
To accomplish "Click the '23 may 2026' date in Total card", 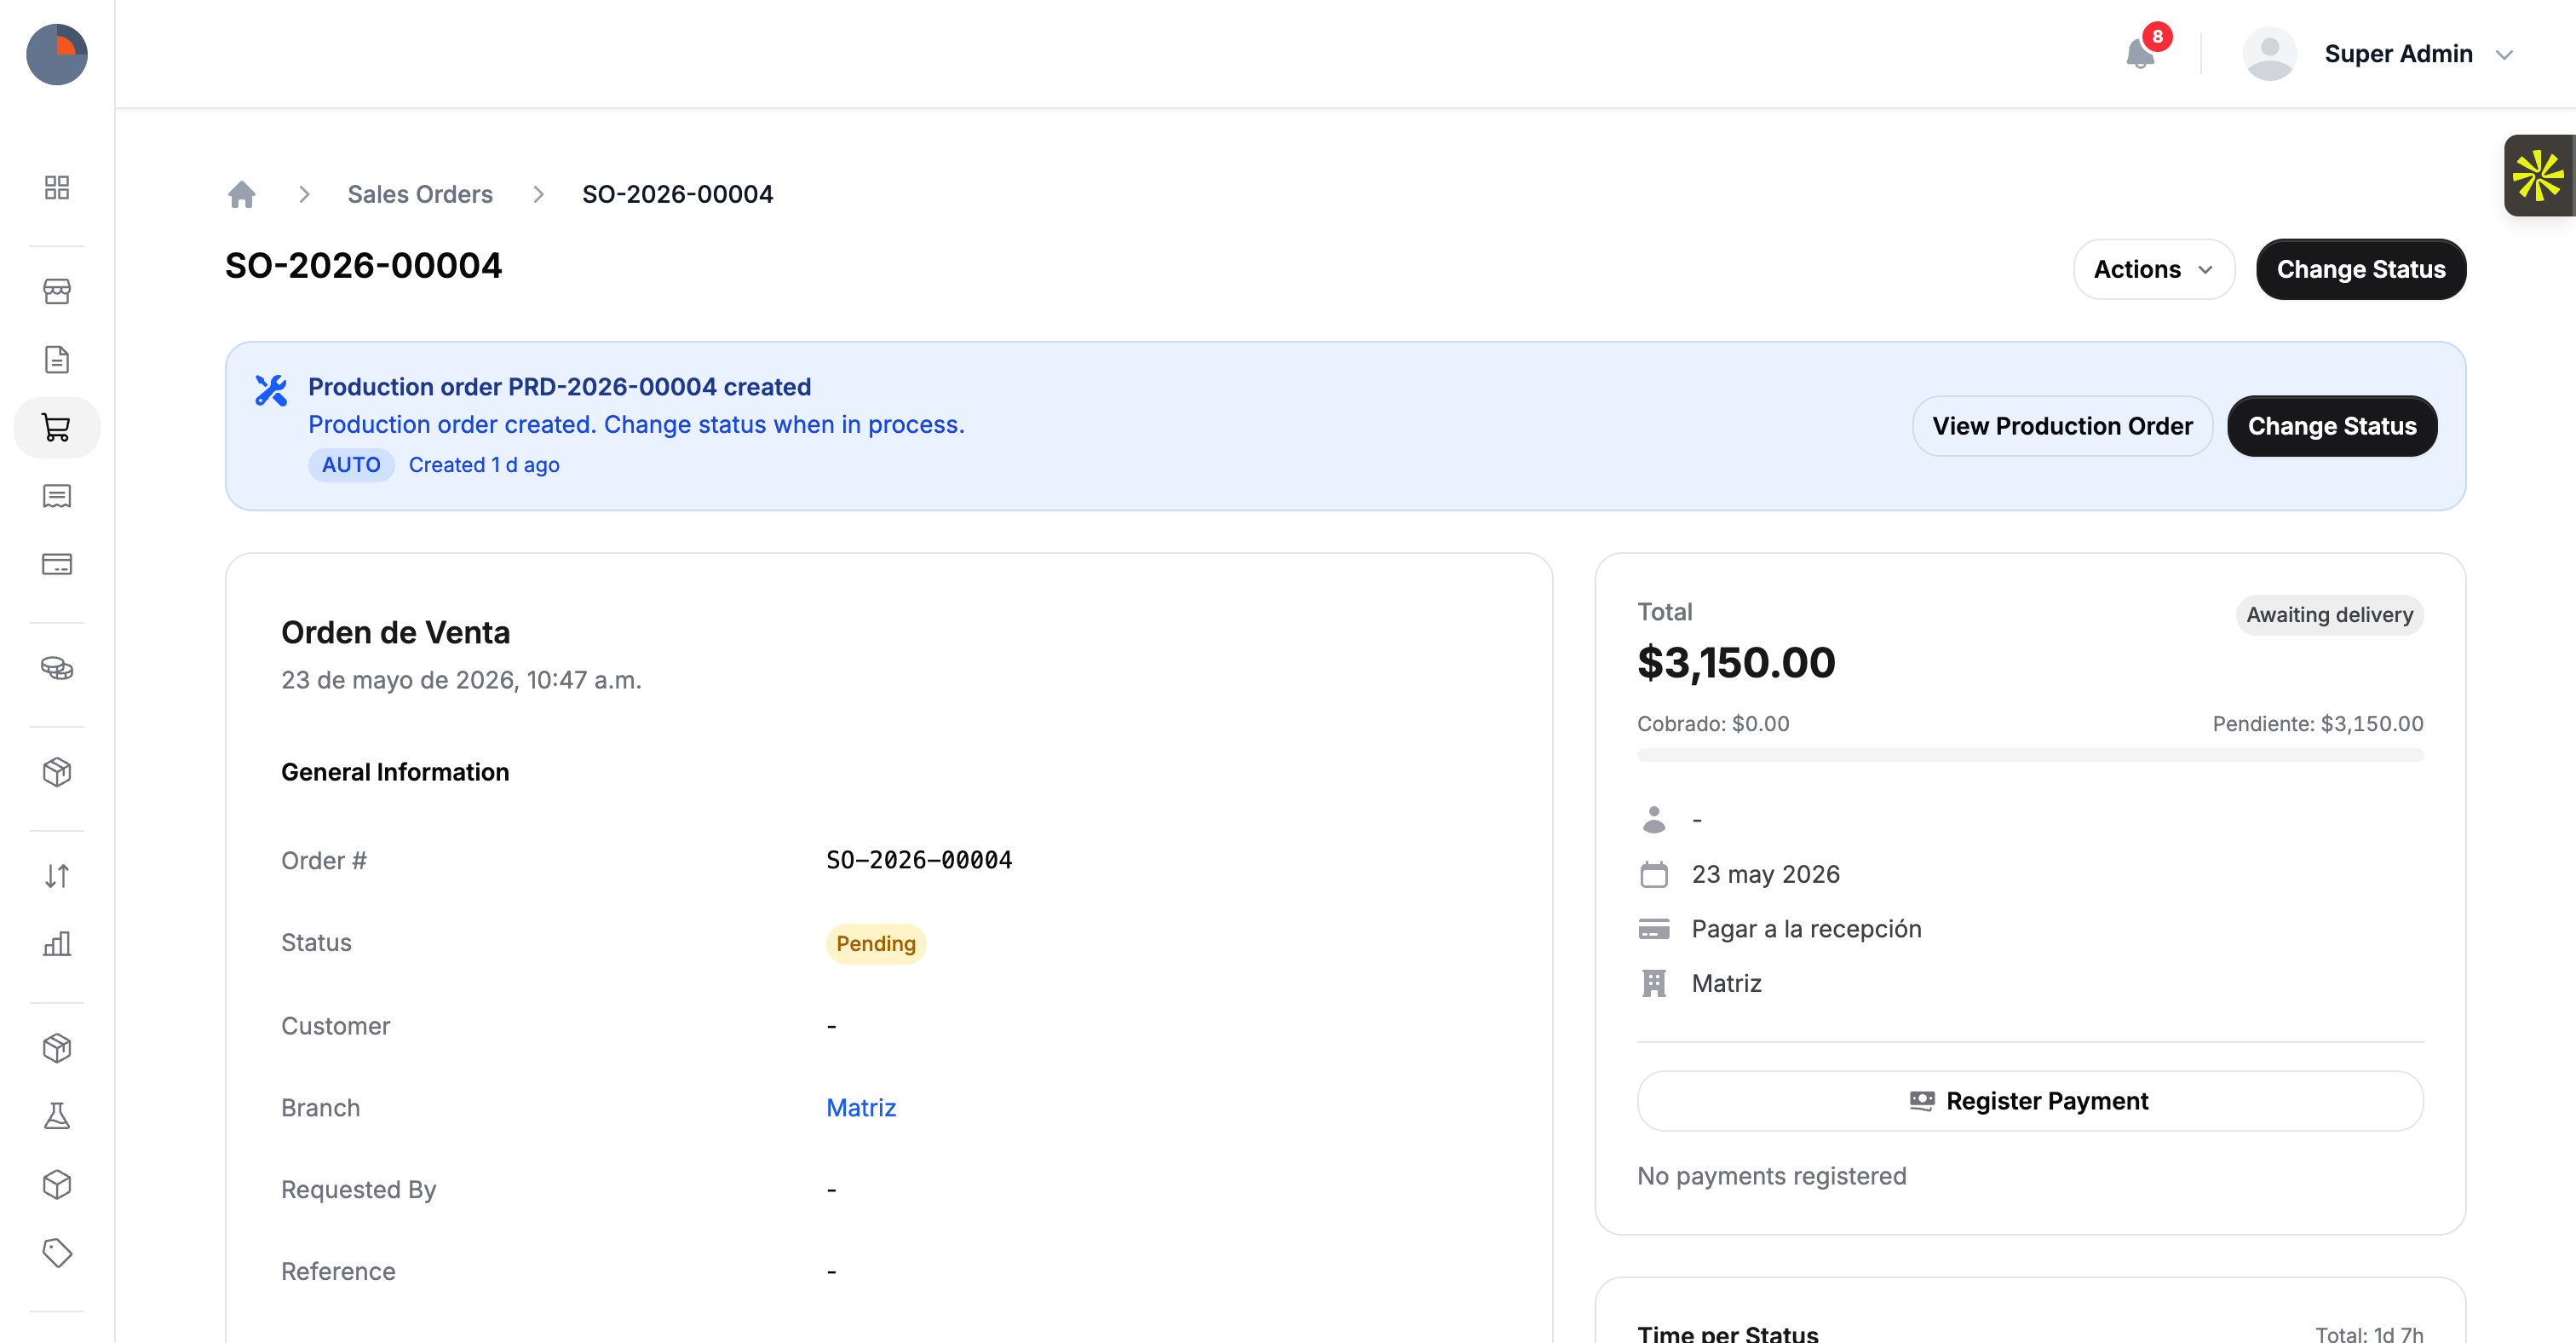I will click(x=1765, y=875).
